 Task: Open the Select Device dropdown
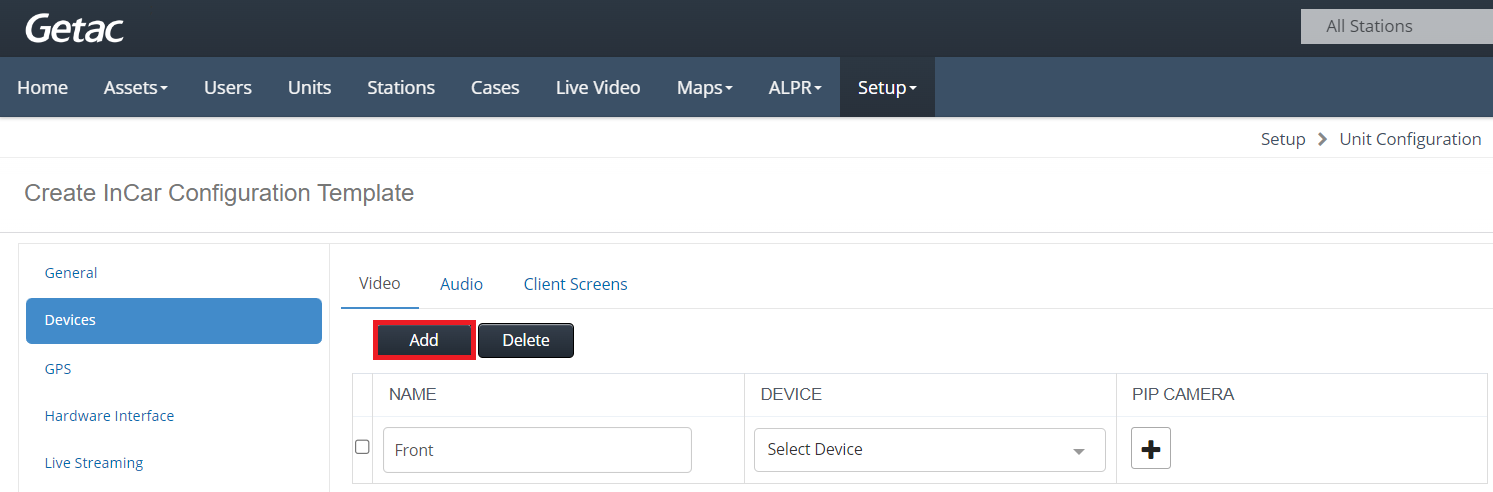click(x=930, y=449)
